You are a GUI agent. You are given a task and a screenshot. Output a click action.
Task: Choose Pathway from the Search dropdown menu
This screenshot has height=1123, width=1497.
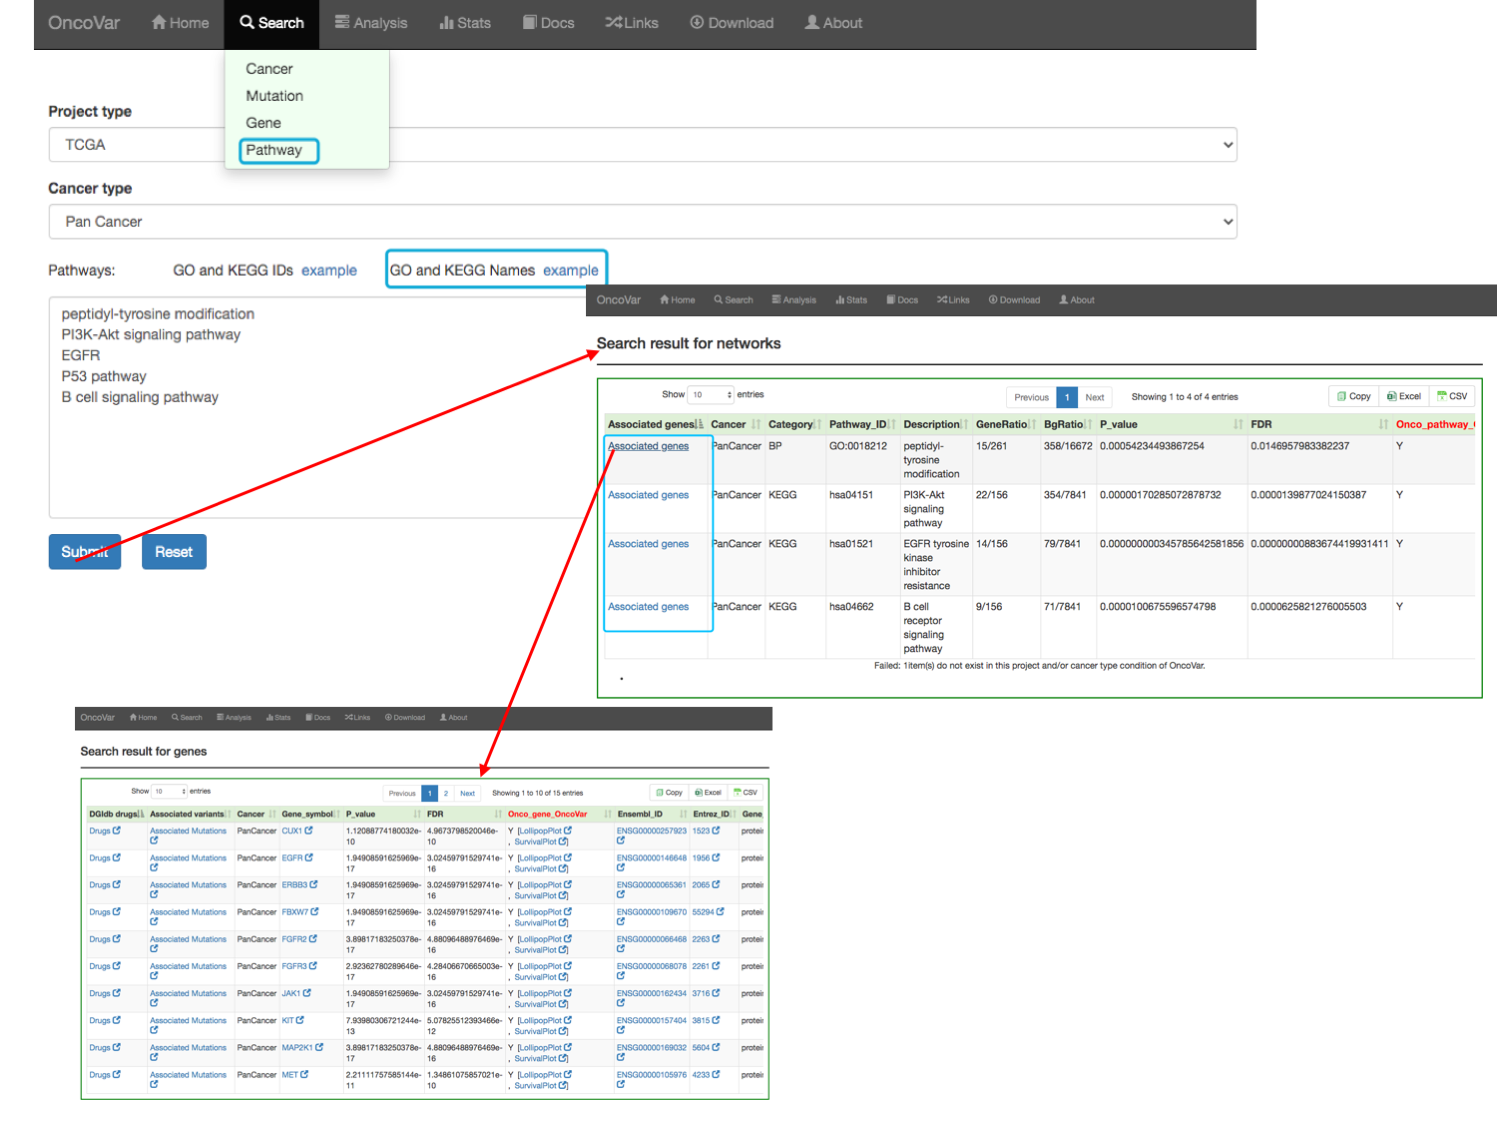pos(274,150)
